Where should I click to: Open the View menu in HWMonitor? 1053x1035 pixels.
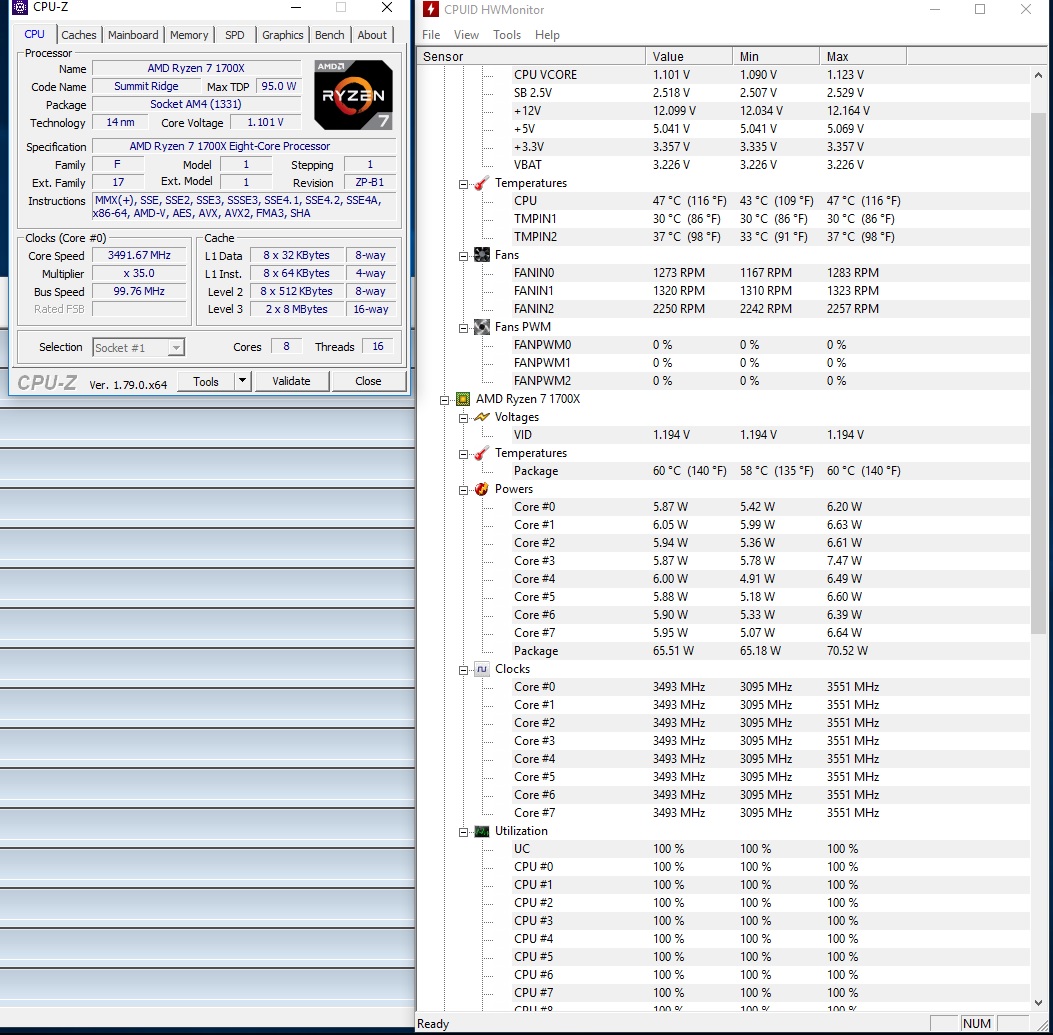click(466, 35)
